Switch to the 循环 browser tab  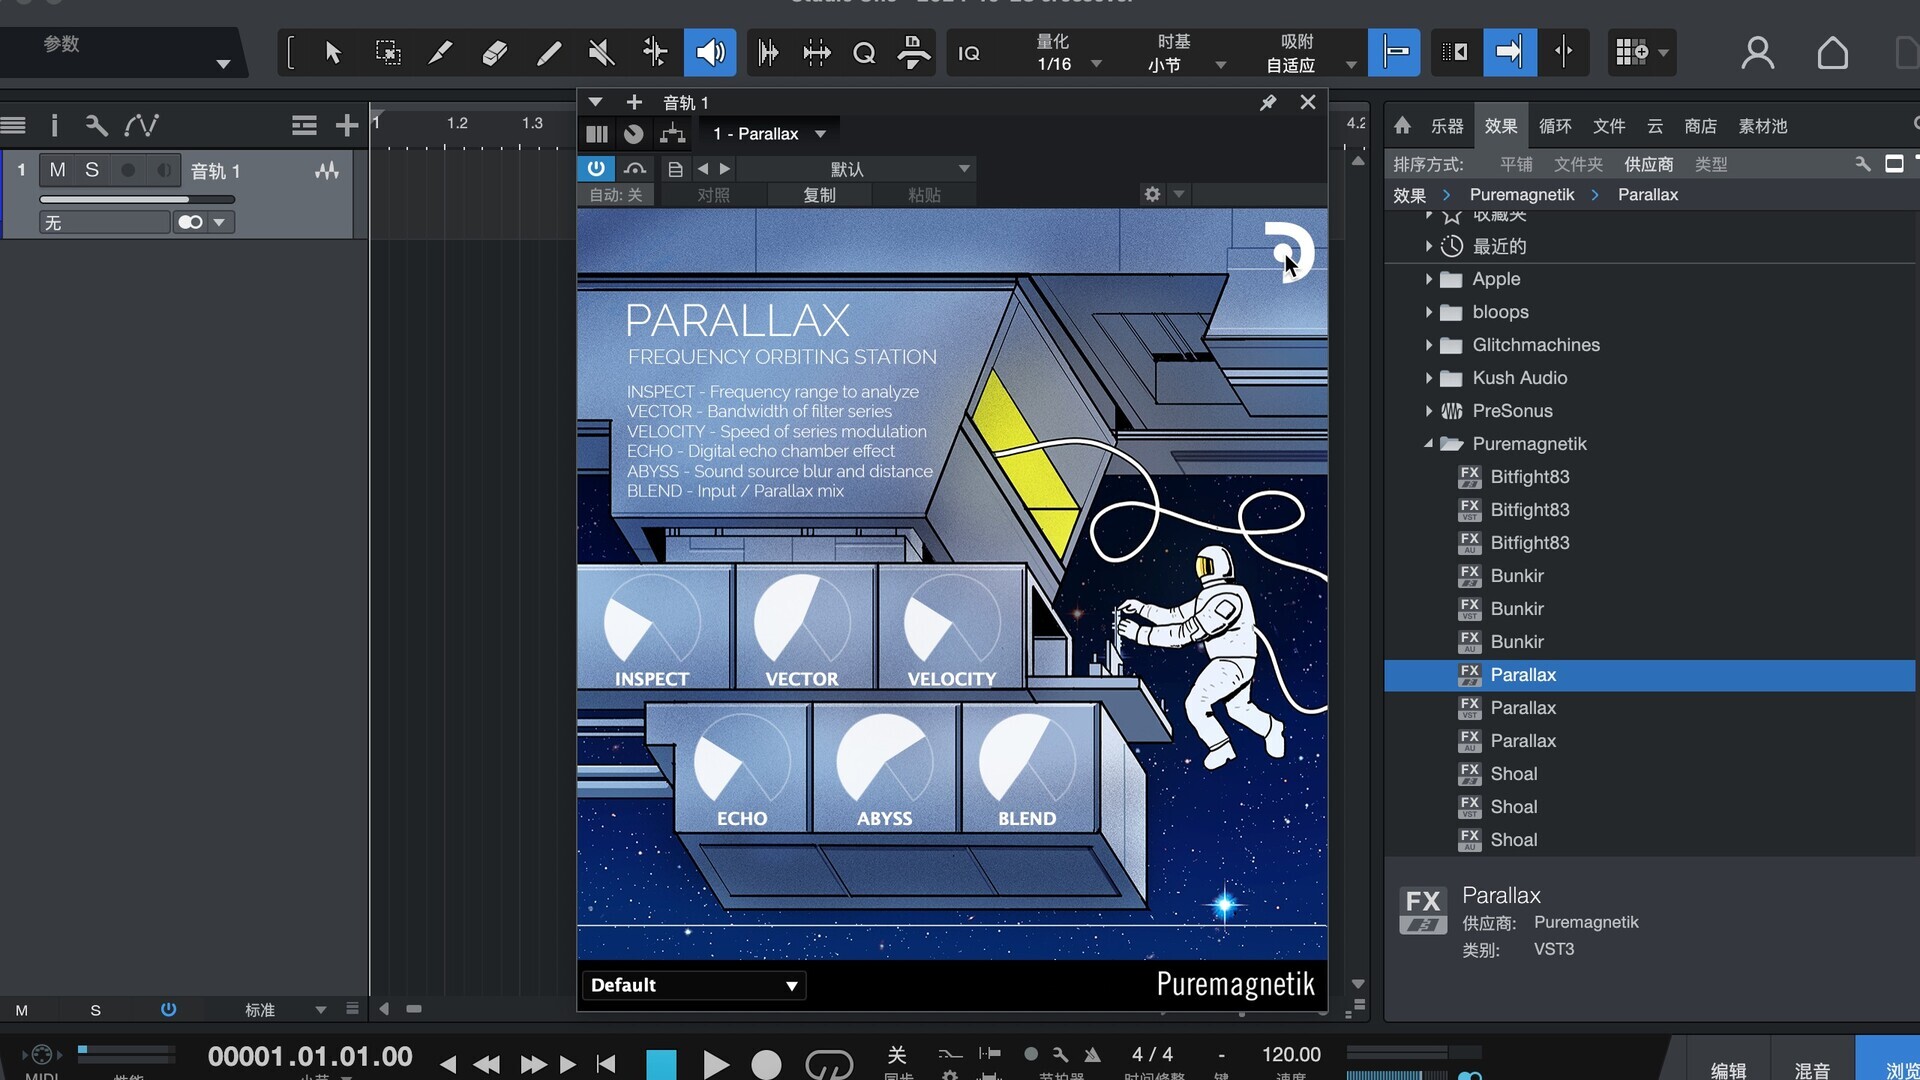1555,126
